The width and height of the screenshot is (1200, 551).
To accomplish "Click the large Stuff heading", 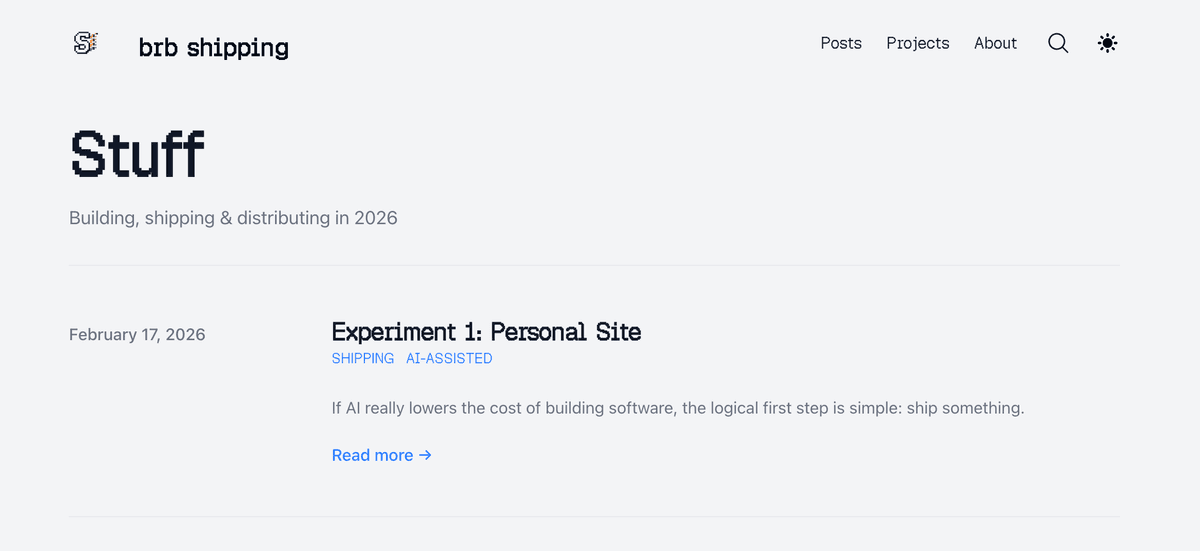I will pos(137,154).
